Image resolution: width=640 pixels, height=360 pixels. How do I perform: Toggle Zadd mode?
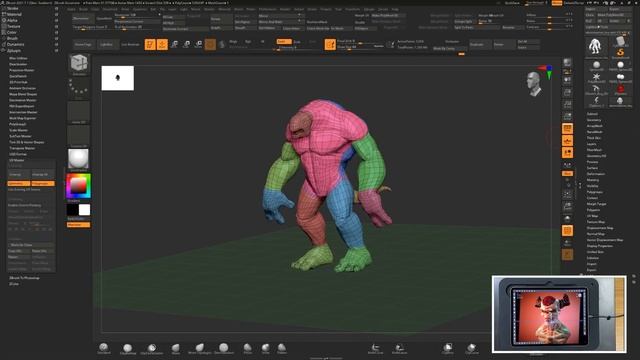pyautogui.click(x=284, y=41)
